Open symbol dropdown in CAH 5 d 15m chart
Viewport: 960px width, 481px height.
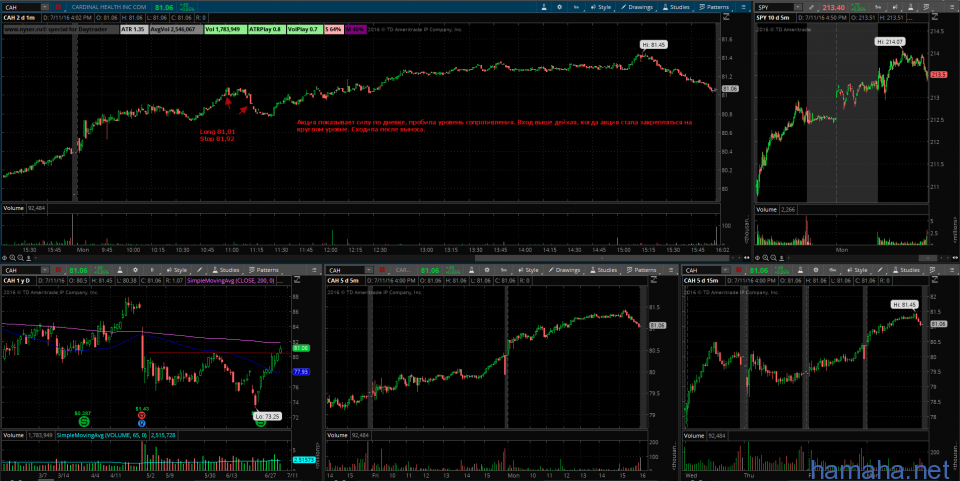click(726, 270)
